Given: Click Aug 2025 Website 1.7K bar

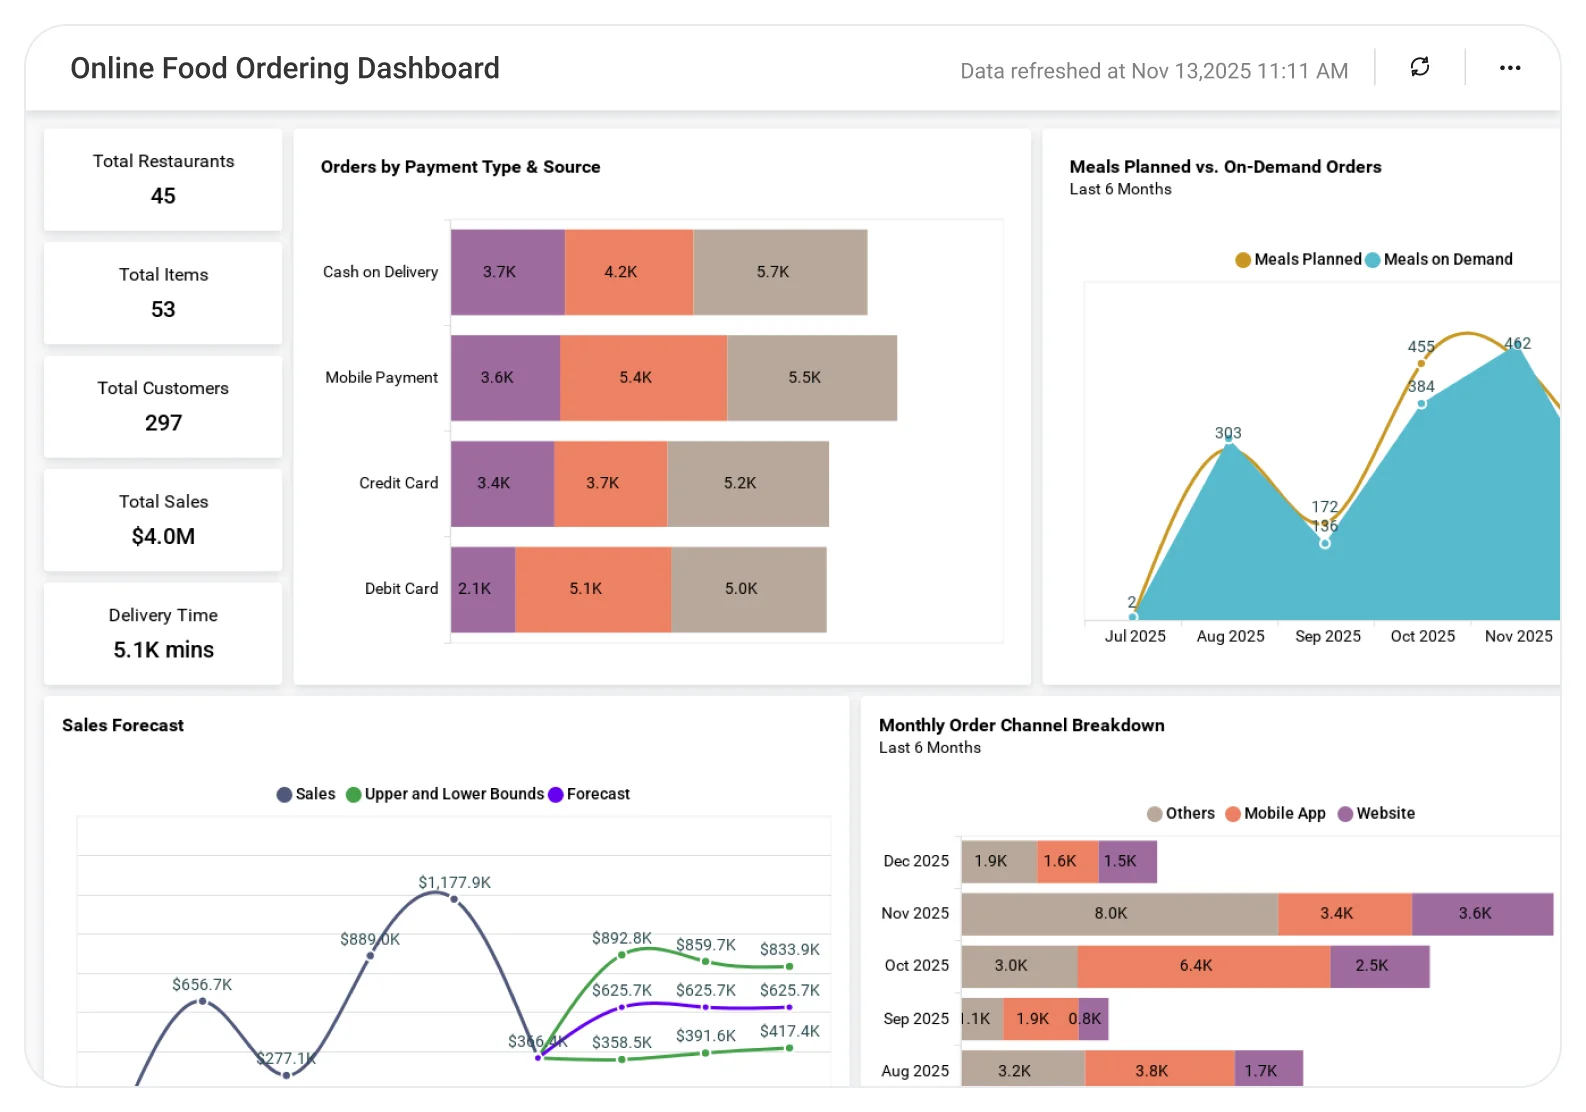Looking at the screenshot, I should [1269, 1068].
